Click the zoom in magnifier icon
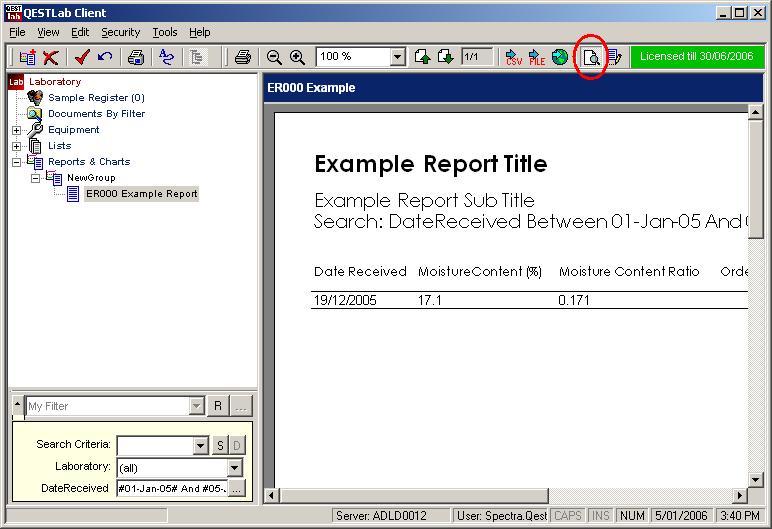 tap(297, 57)
